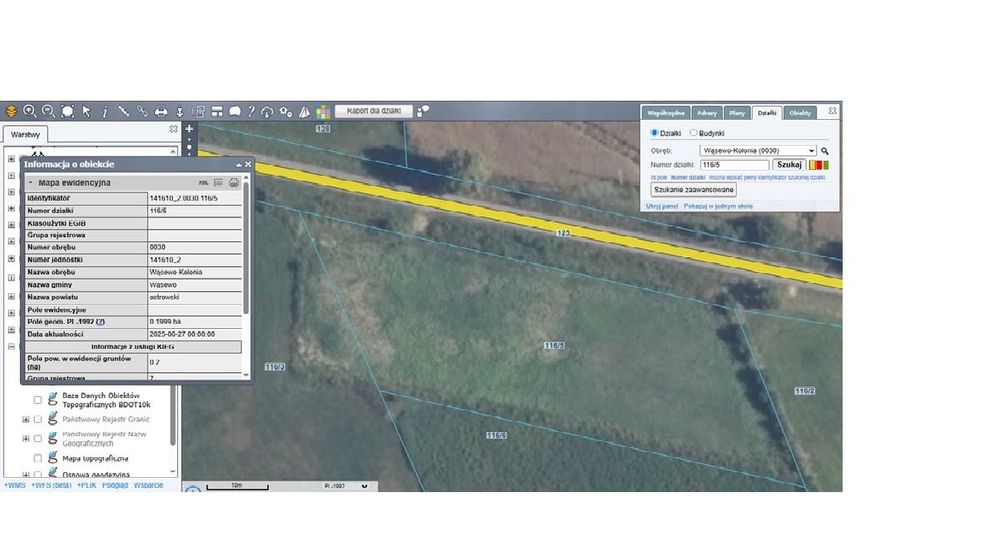Expand the topmost layer tree node
This screenshot has width=1000, height=557.
coord(11,159)
